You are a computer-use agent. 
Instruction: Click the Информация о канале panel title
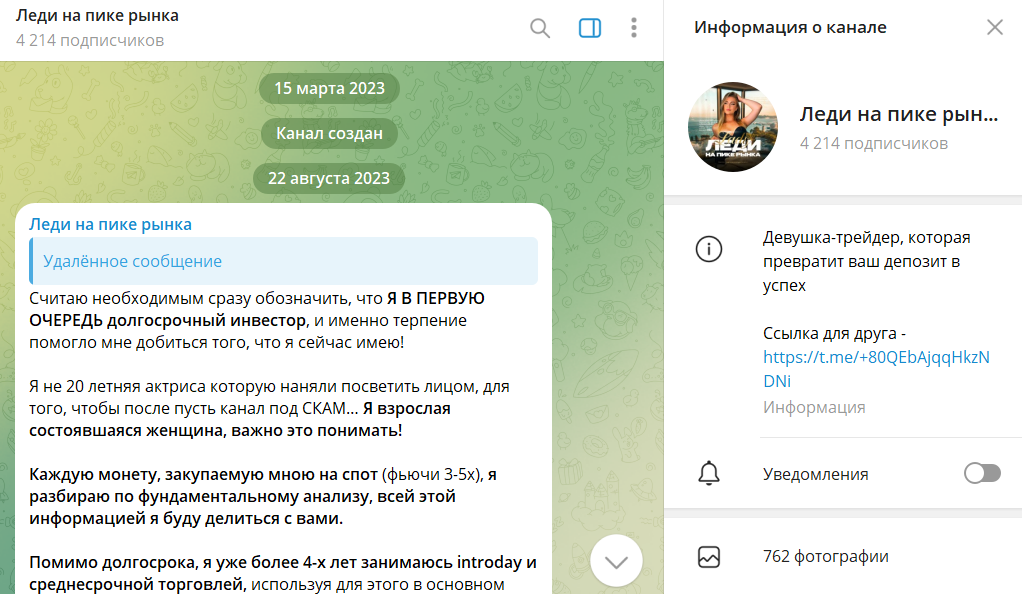[790, 27]
